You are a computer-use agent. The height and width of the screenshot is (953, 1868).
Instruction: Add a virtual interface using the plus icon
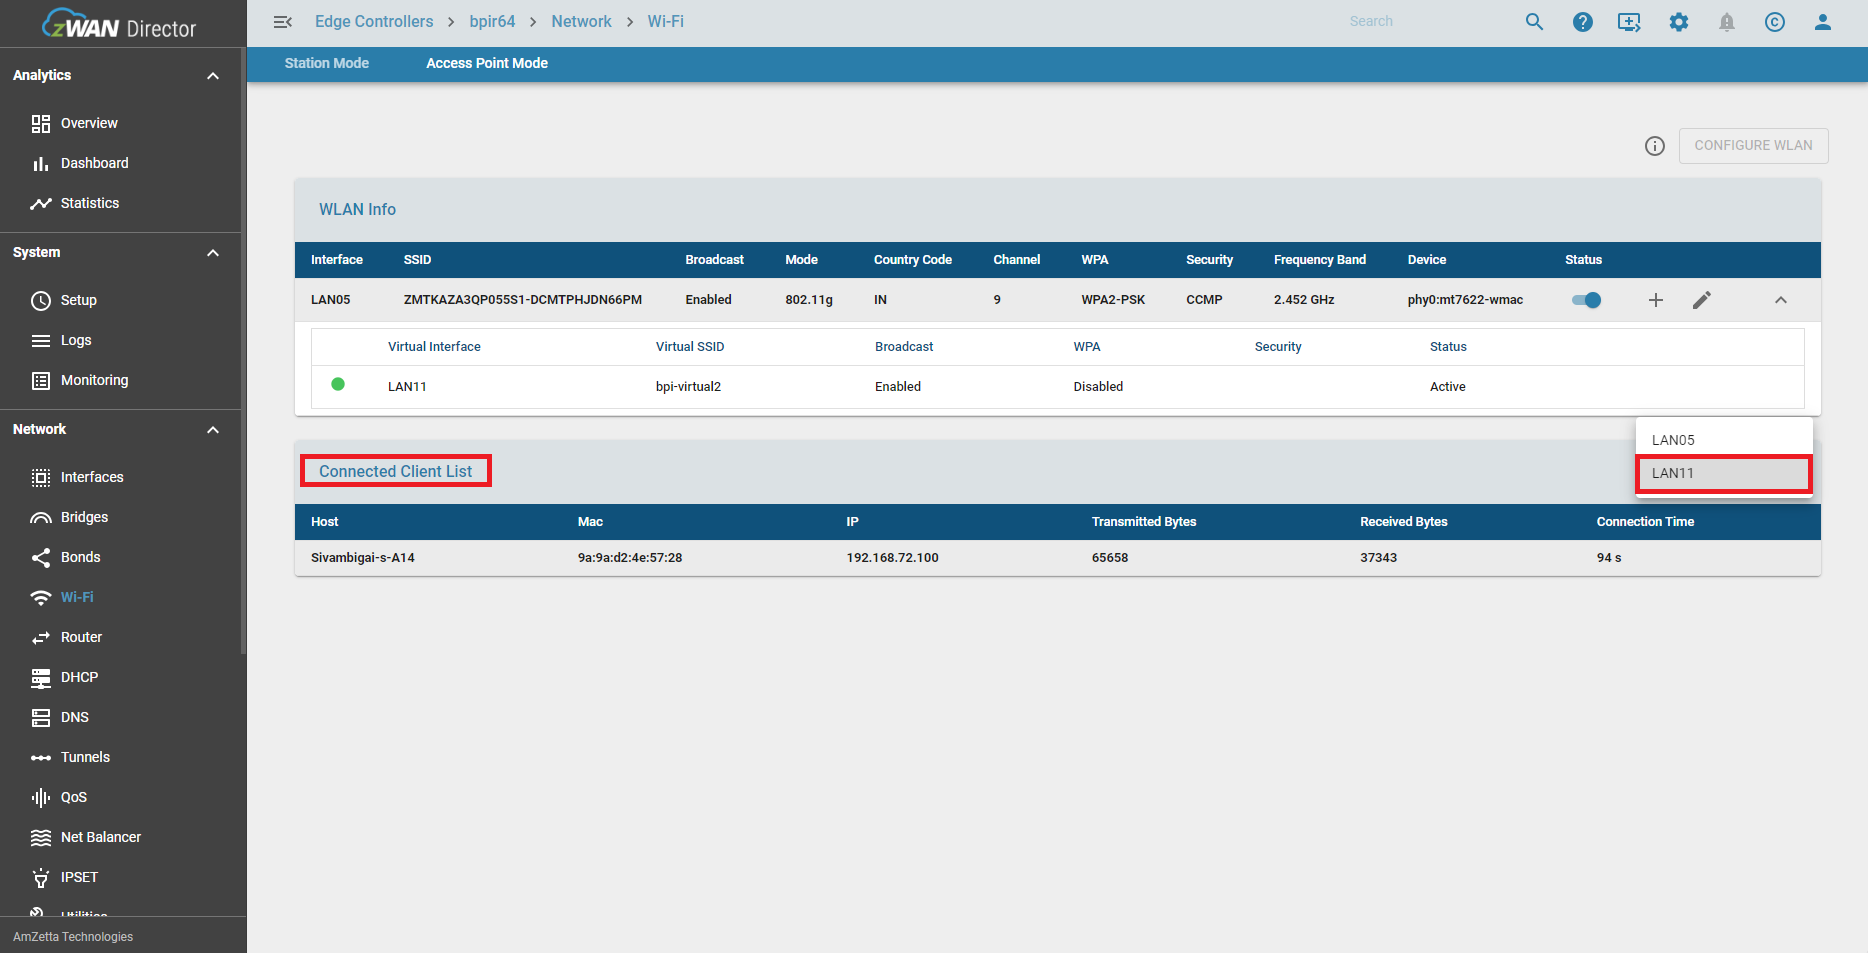(1656, 299)
